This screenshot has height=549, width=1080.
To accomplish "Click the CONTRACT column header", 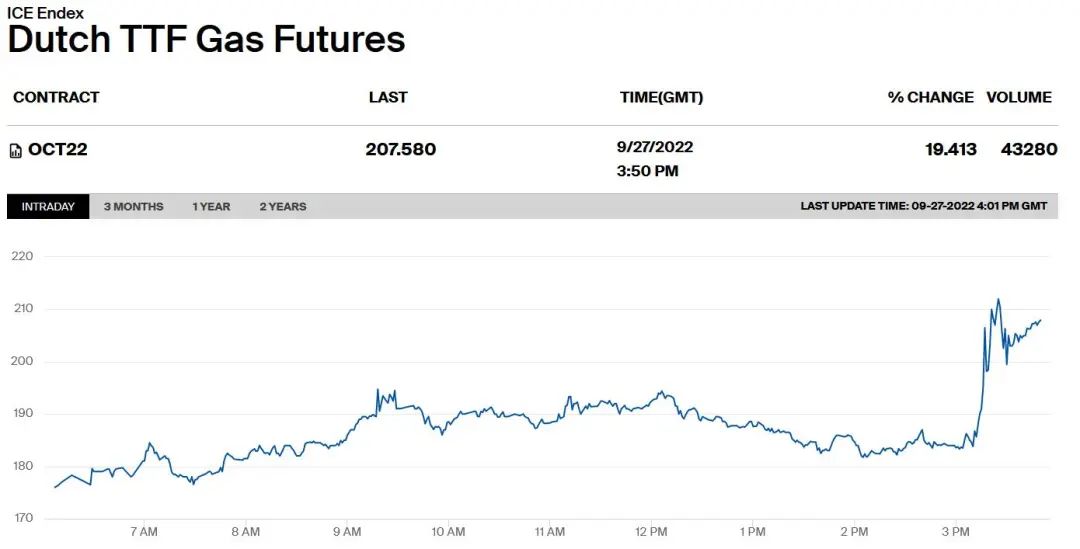I will pyautogui.click(x=56, y=97).
